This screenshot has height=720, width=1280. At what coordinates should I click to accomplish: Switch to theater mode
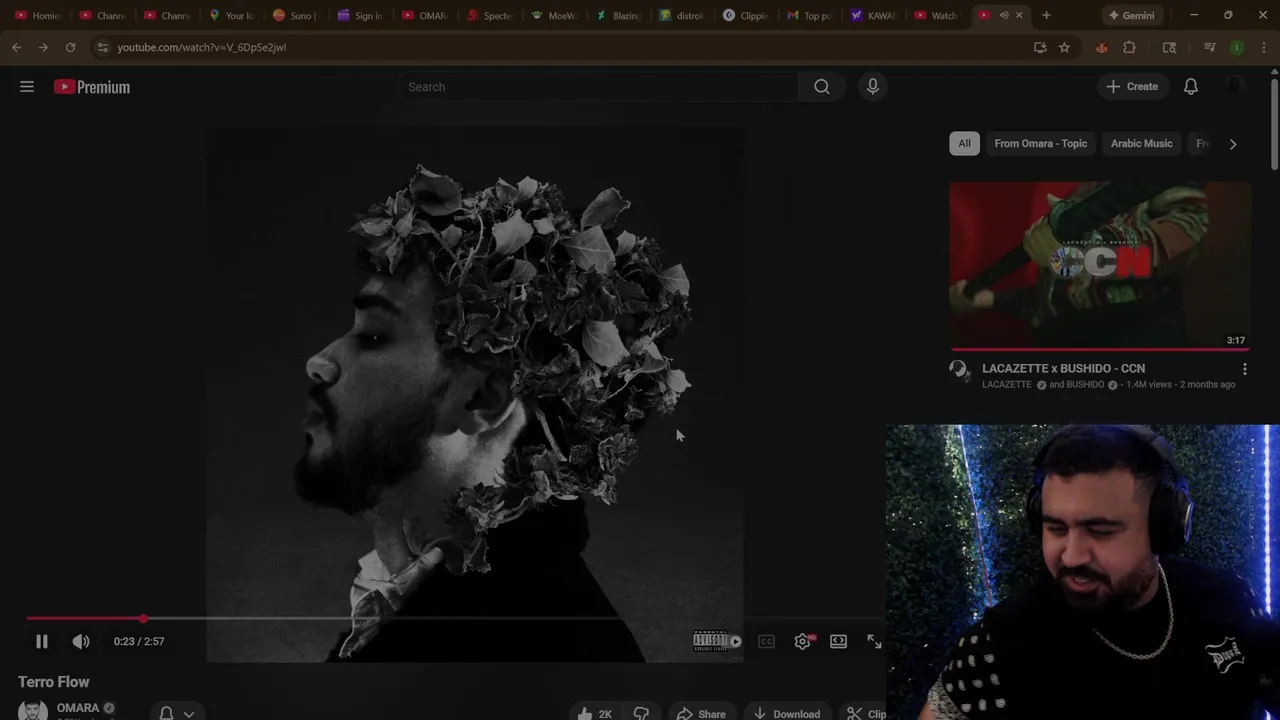(838, 641)
